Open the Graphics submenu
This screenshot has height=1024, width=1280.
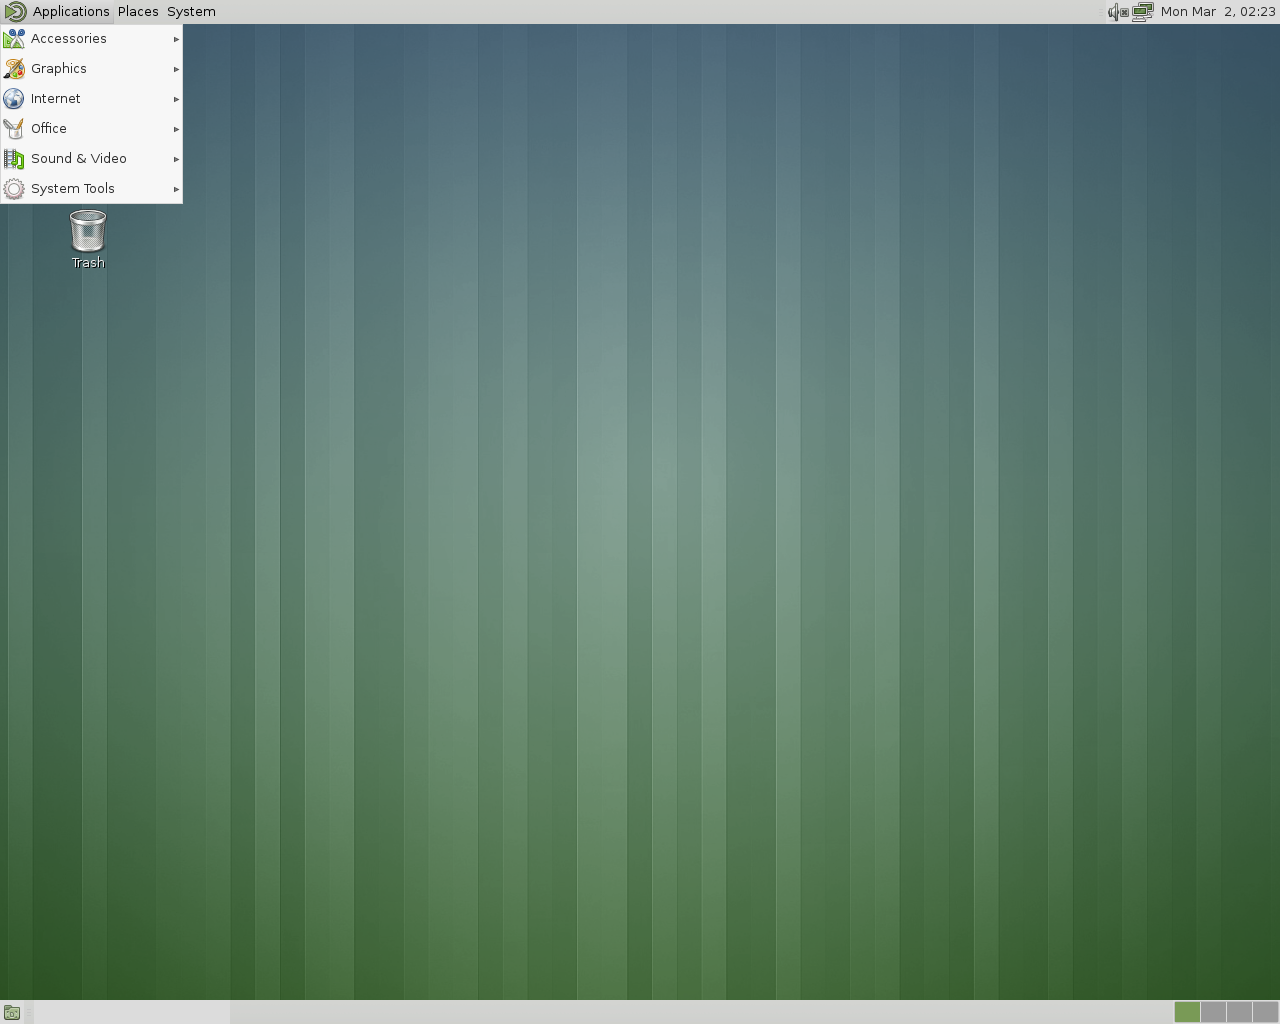[91, 69]
